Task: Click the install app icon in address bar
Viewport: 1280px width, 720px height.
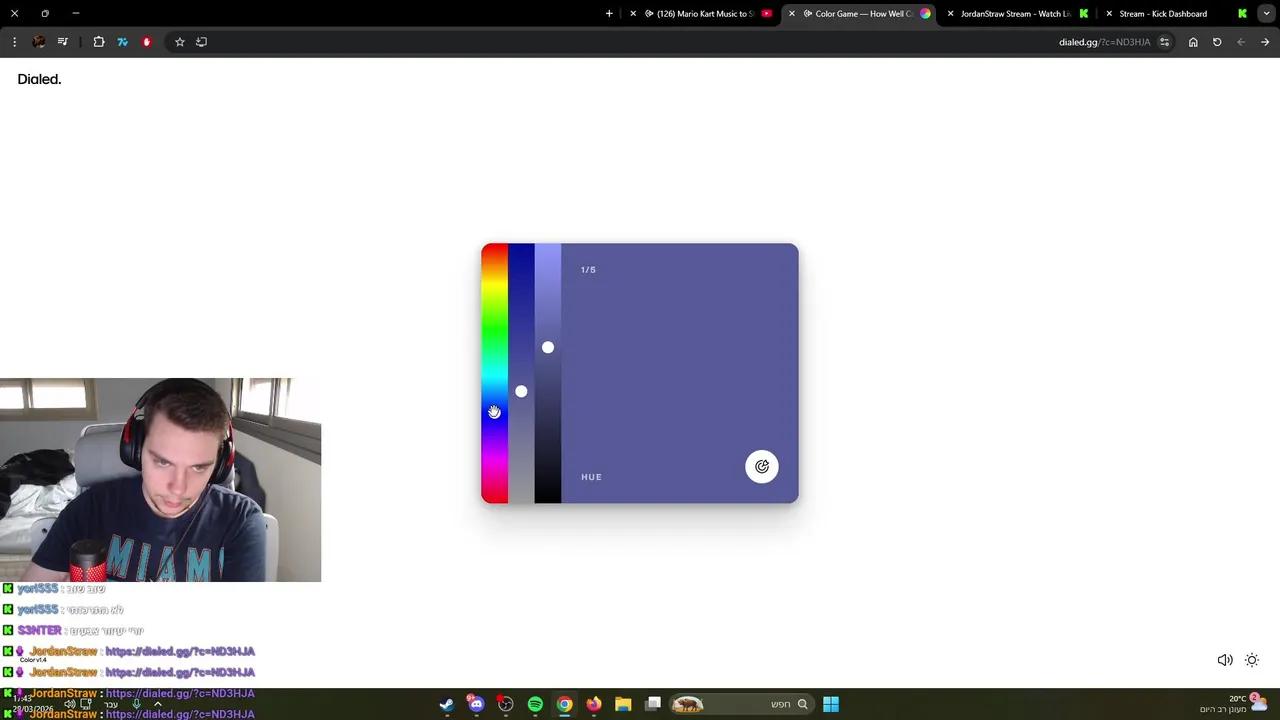Action: 201,42
